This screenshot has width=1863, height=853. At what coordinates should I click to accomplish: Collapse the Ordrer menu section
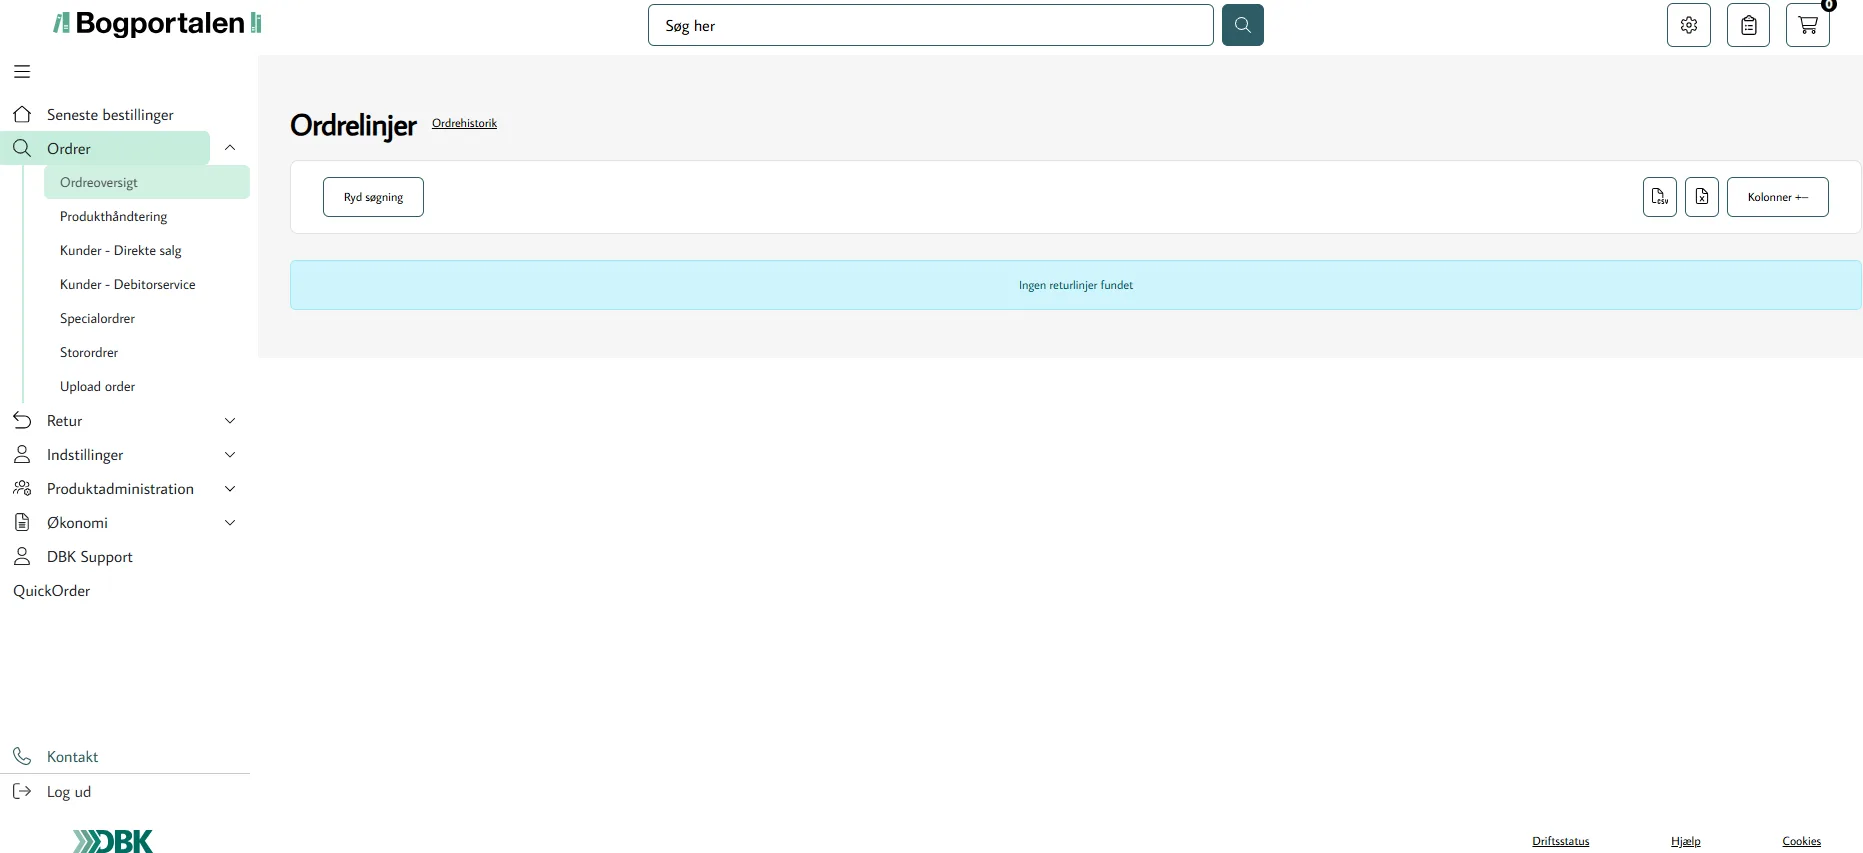(x=230, y=148)
